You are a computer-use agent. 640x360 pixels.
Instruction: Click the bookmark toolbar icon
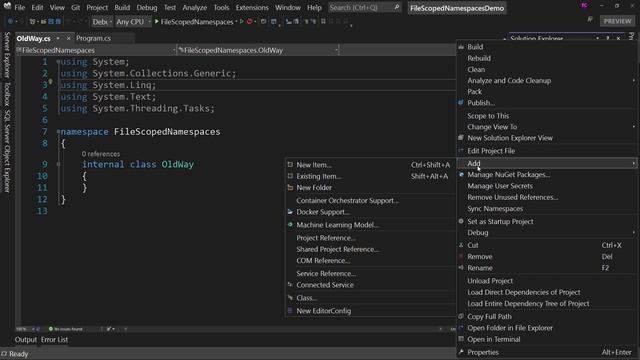323,21
